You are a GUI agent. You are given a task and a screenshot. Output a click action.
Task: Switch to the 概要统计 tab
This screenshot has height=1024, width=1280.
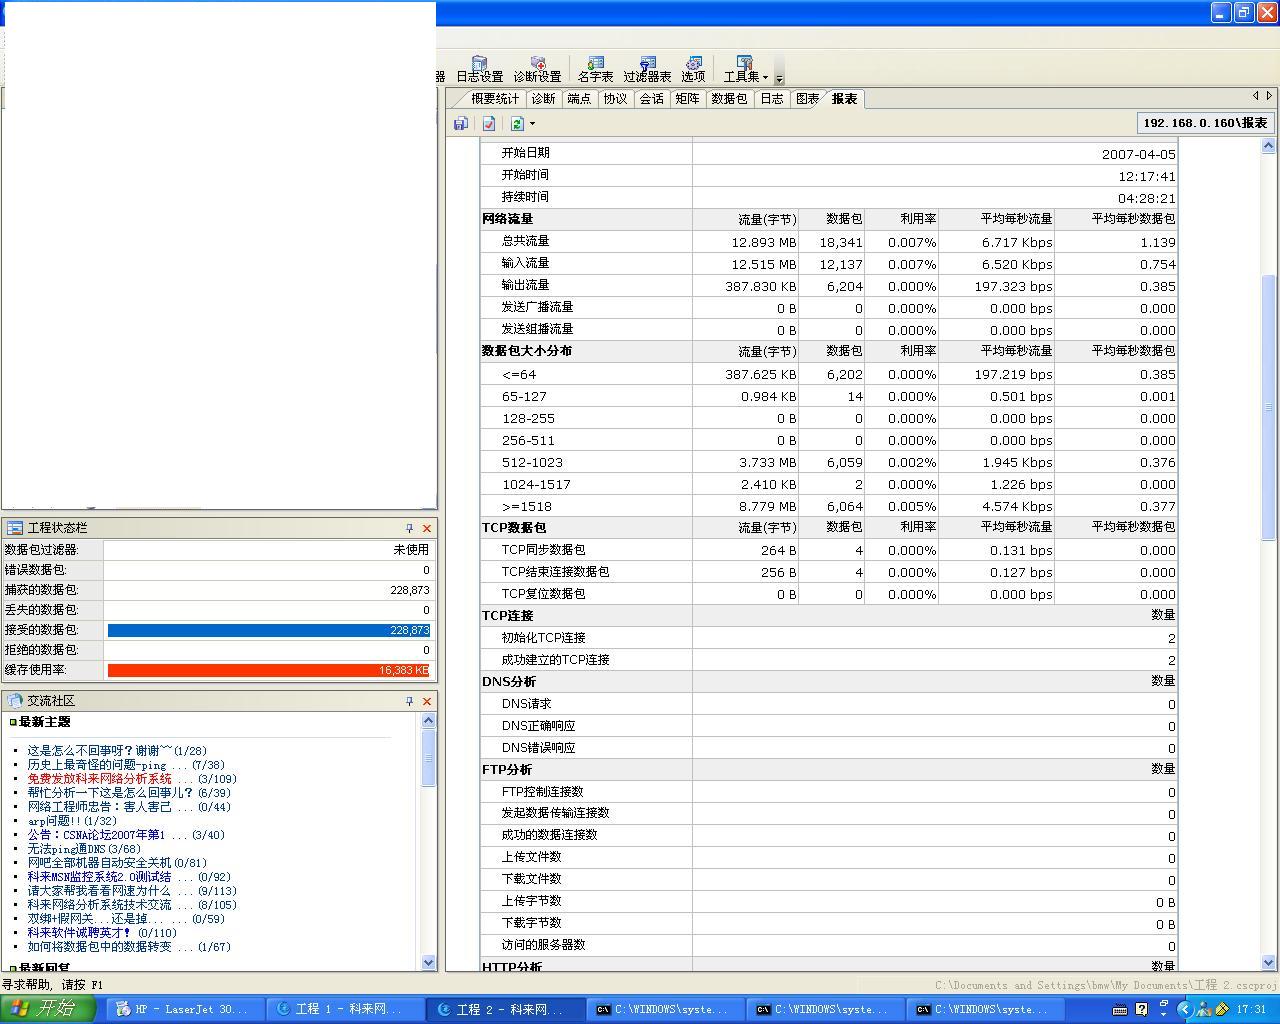pyautogui.click(x=495, y=98)
